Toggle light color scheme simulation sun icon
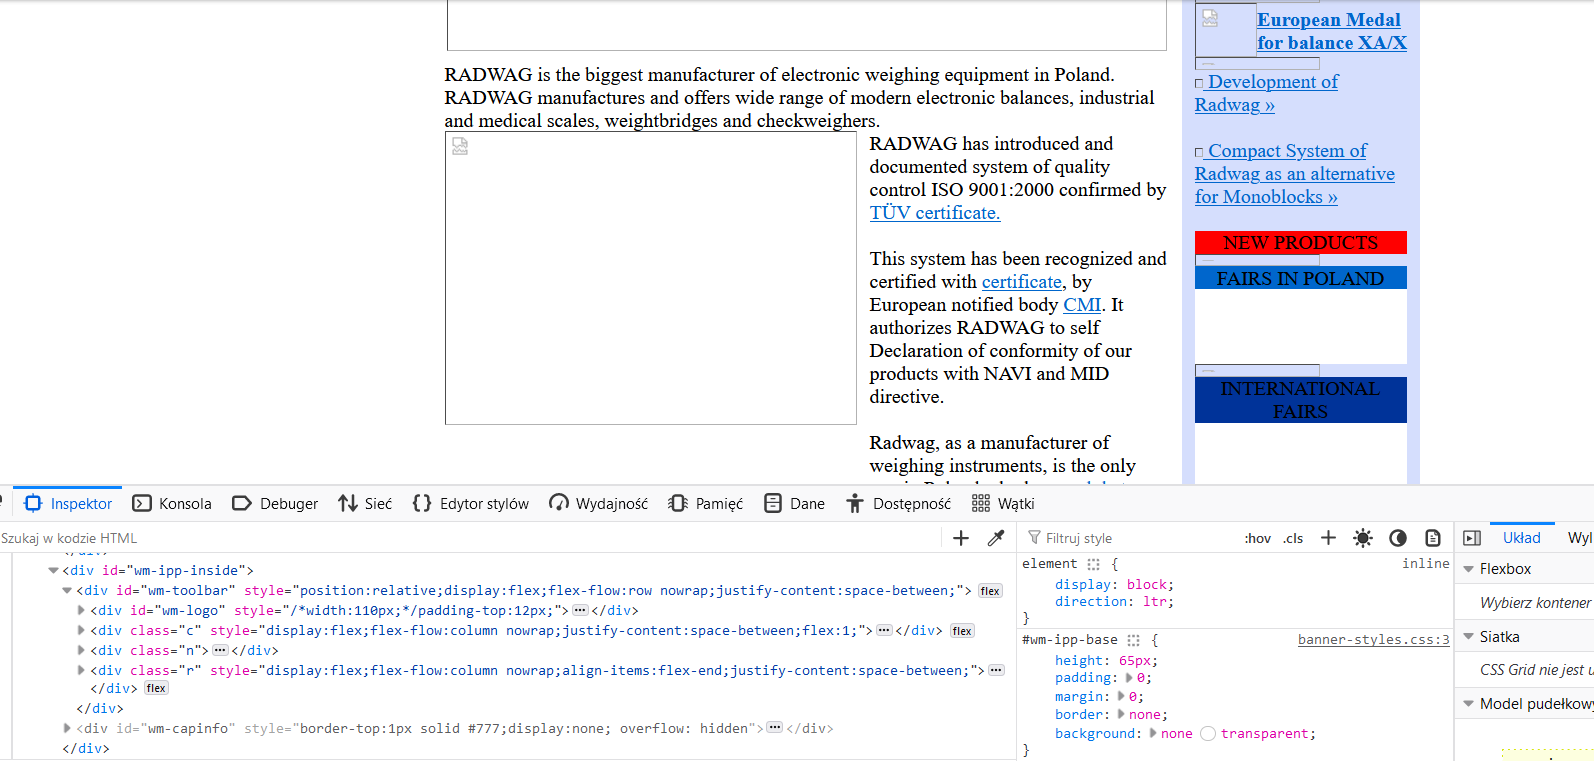This screenshot has width=1594, height=761. (x=1363, y=538)
